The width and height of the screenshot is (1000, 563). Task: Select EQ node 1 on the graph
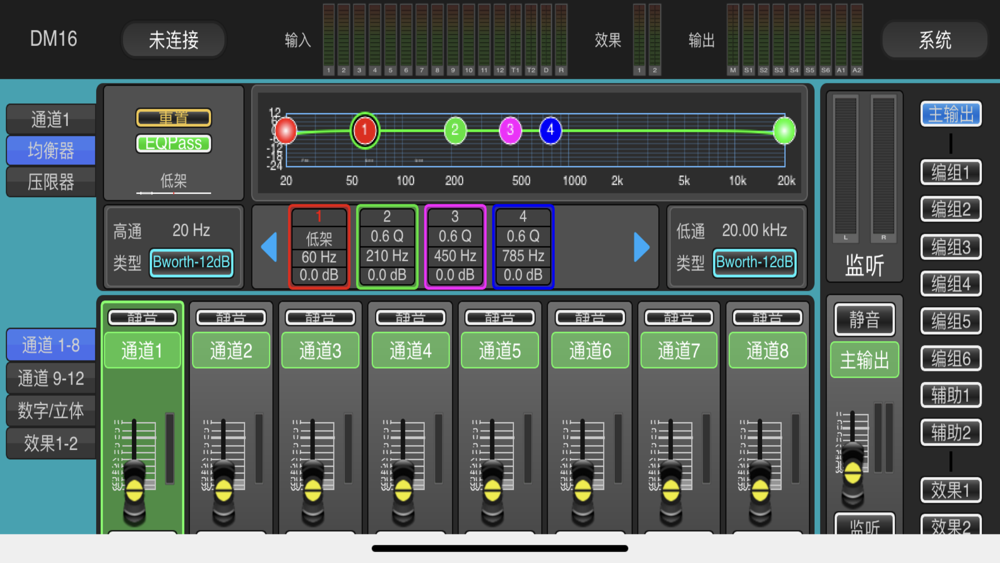365,130
